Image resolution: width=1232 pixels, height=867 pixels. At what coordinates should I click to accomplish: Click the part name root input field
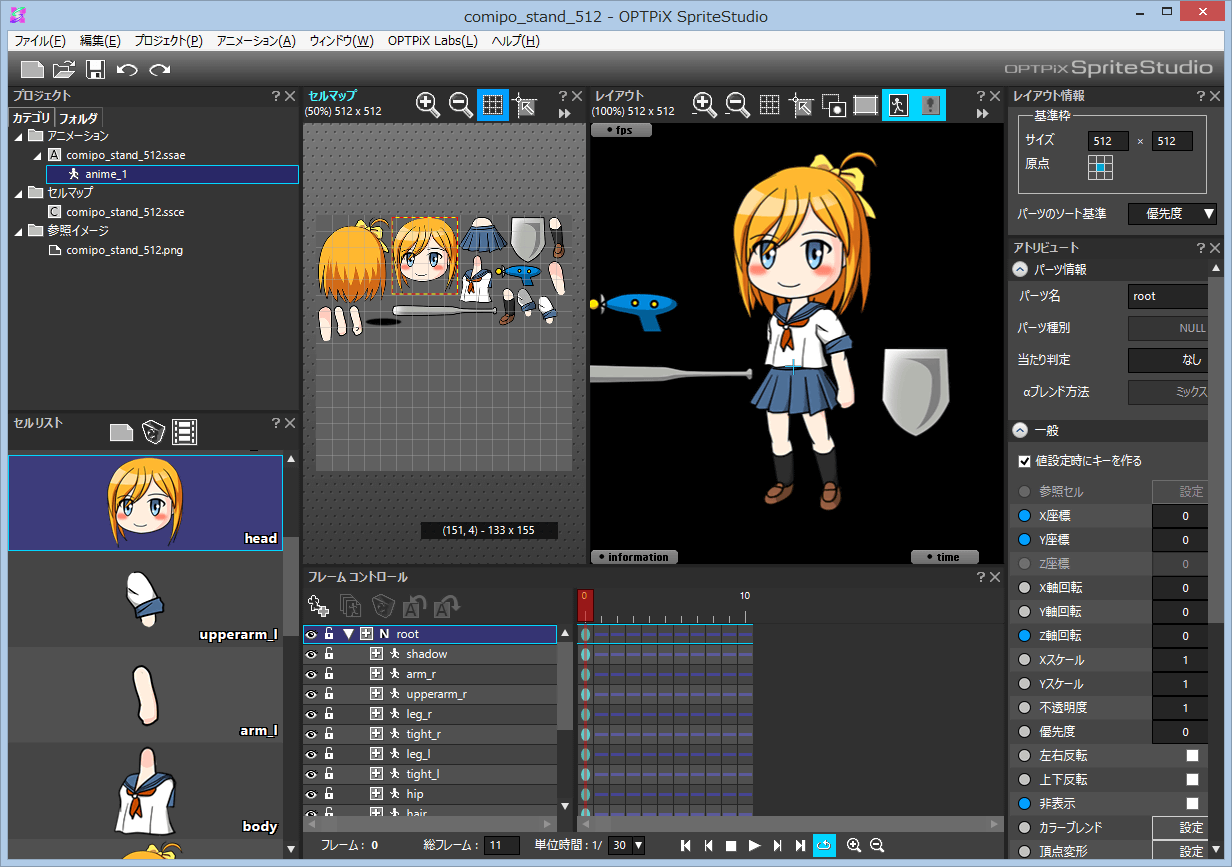coord(1168,296)
